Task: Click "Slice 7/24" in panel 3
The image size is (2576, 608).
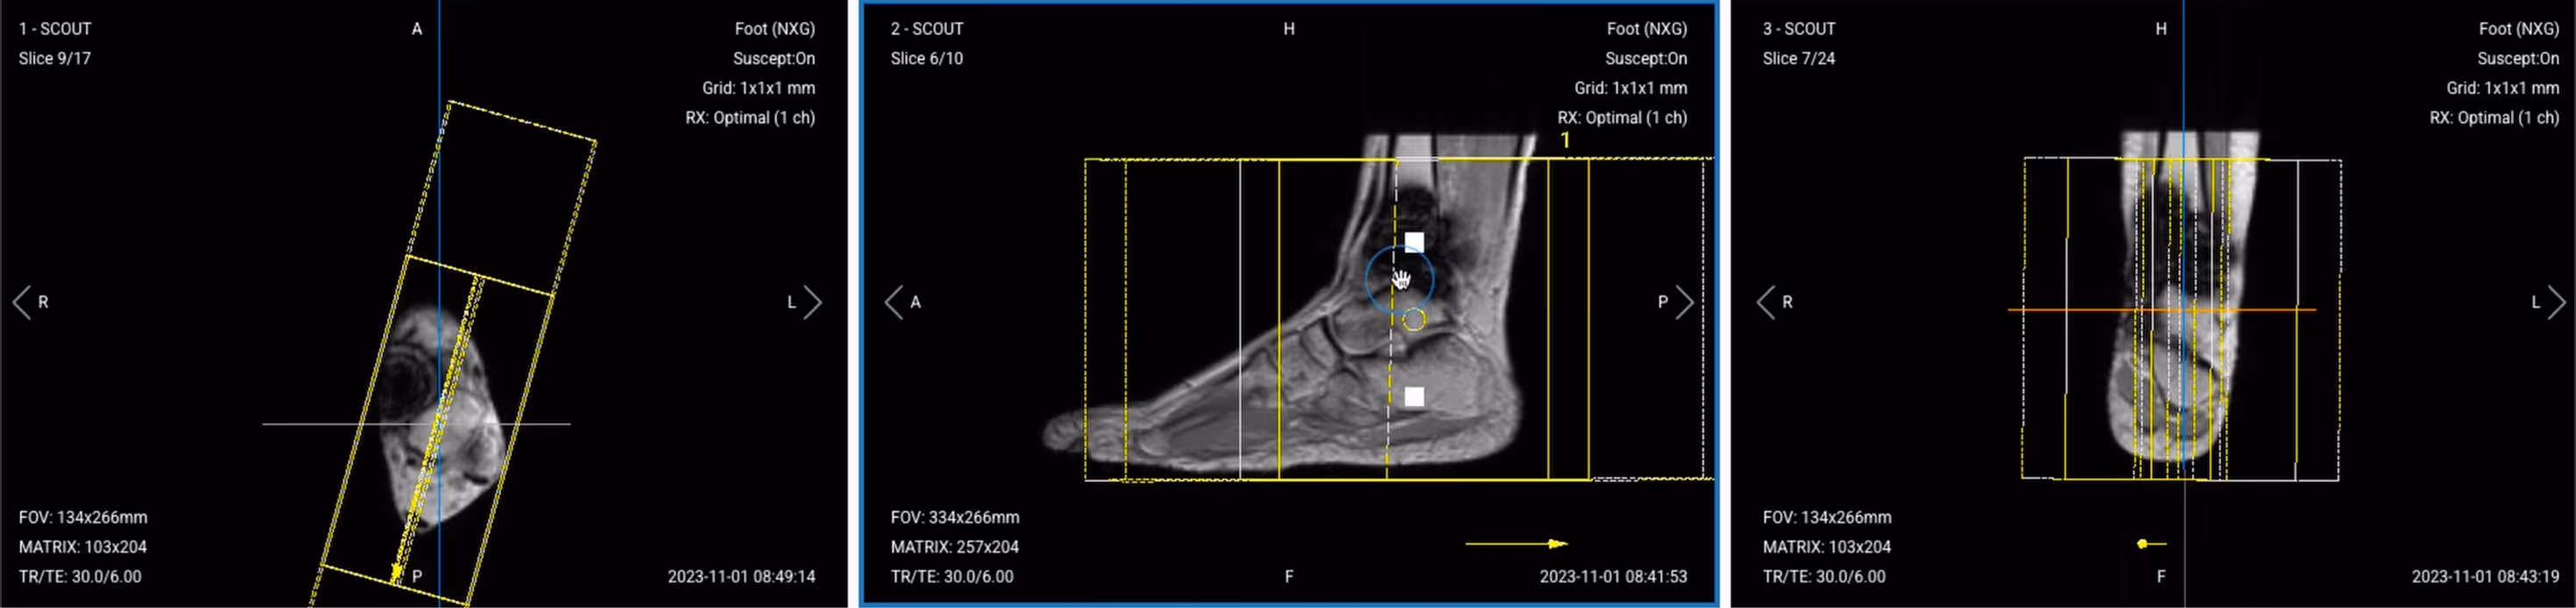Action: click(1799, 58)
